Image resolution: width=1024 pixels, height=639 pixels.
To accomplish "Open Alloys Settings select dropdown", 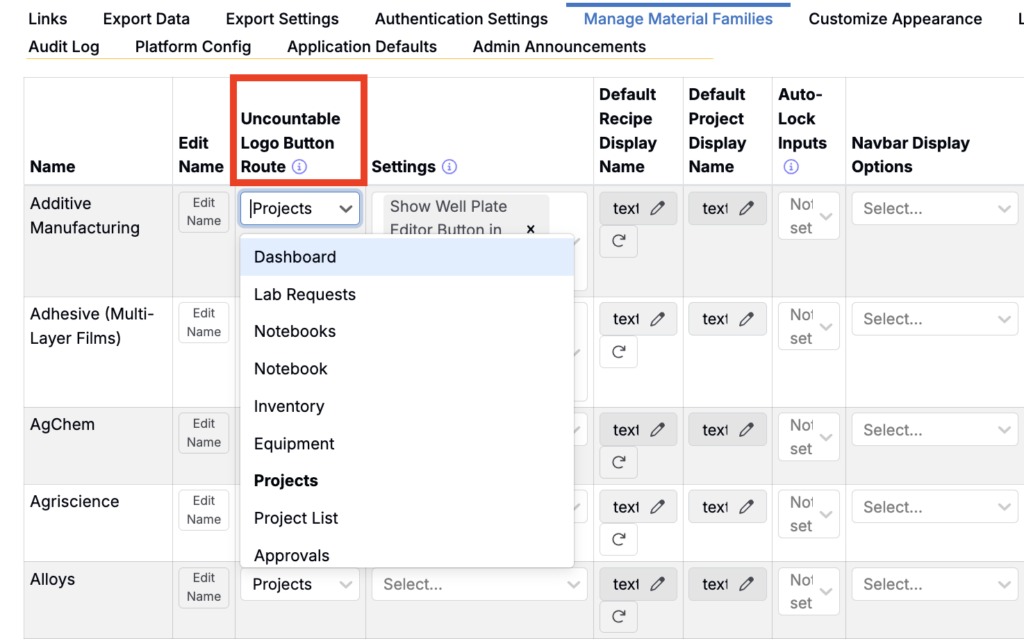I will click(x=478, y=584).
